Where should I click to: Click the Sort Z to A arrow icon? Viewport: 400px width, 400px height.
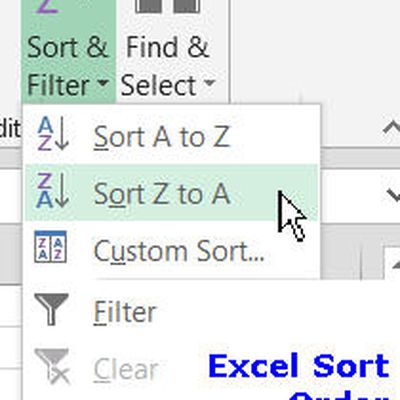52,191
